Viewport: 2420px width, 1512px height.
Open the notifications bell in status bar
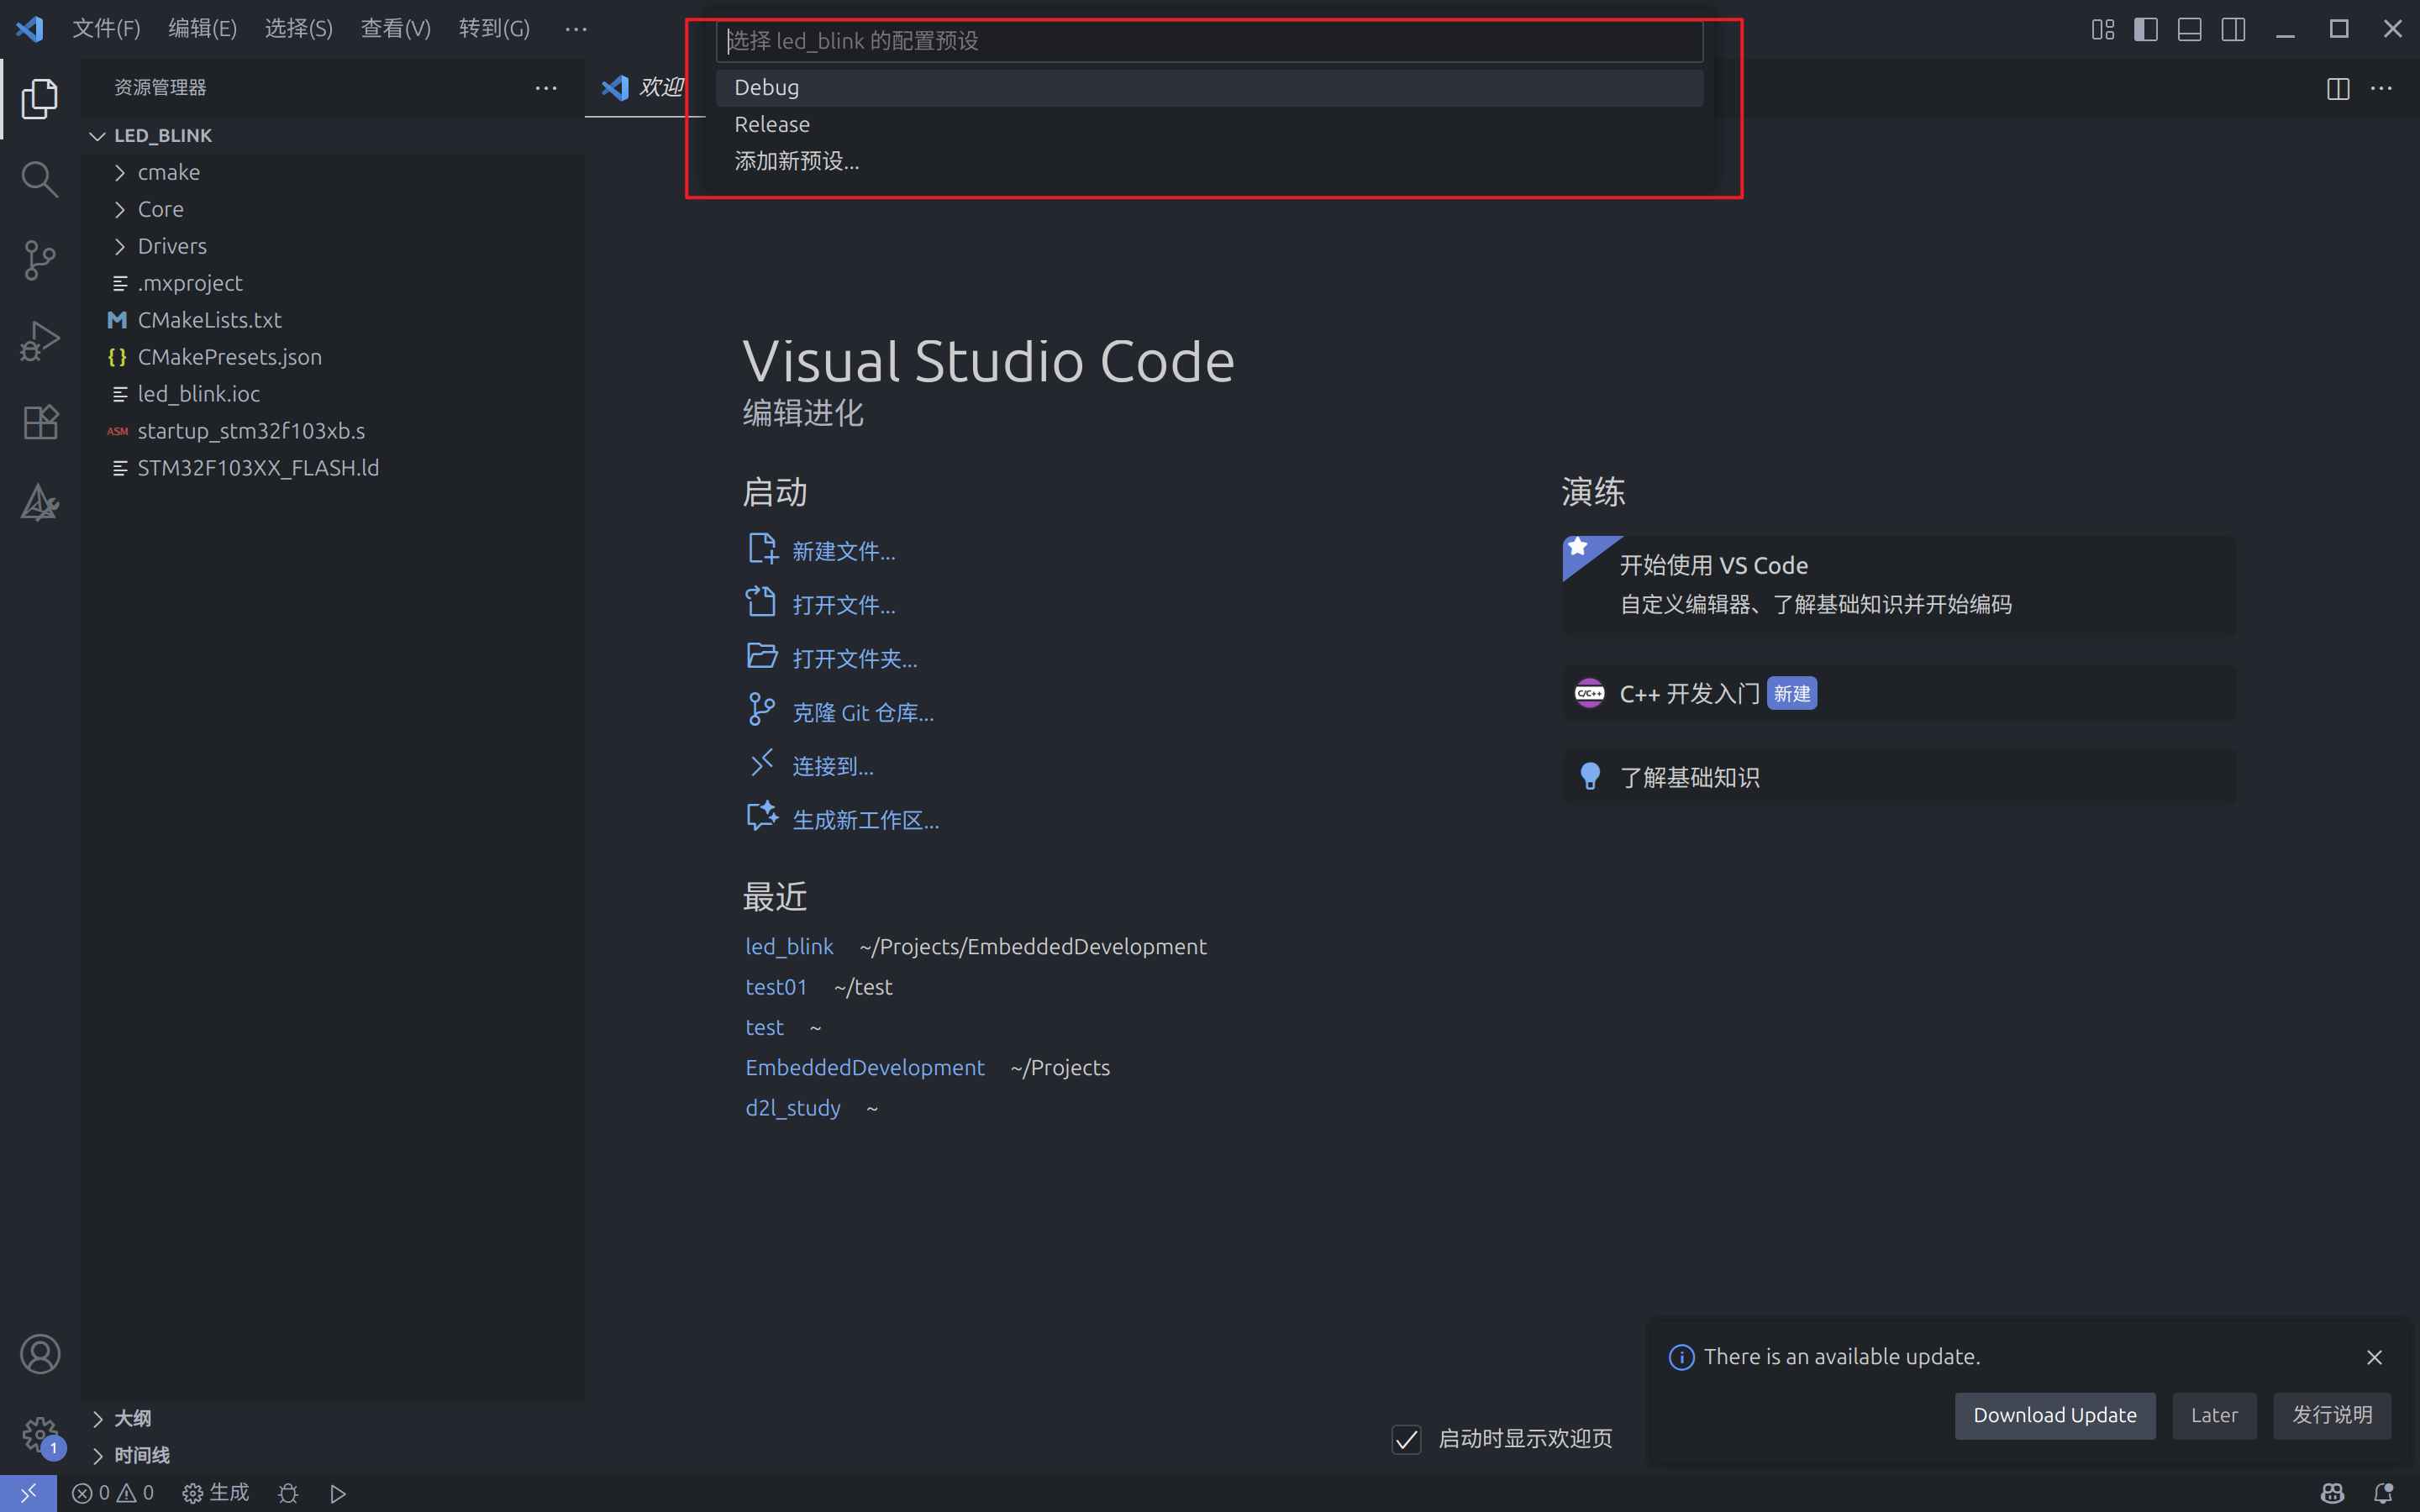click(x=2383, y=1493)
